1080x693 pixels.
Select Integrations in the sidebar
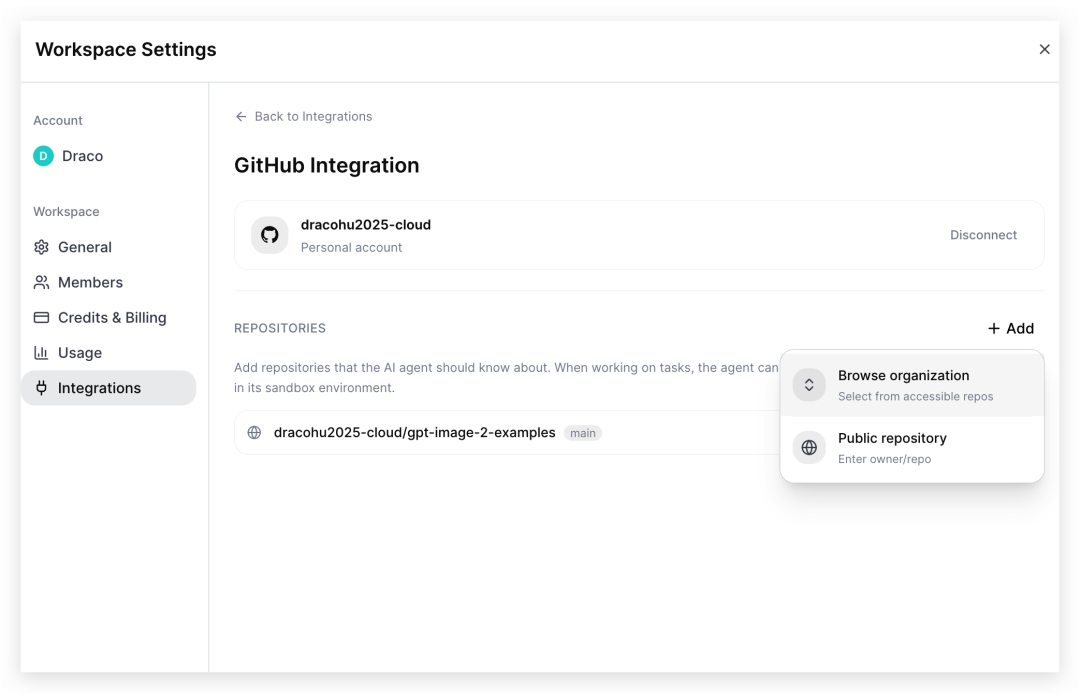(108, 388)
